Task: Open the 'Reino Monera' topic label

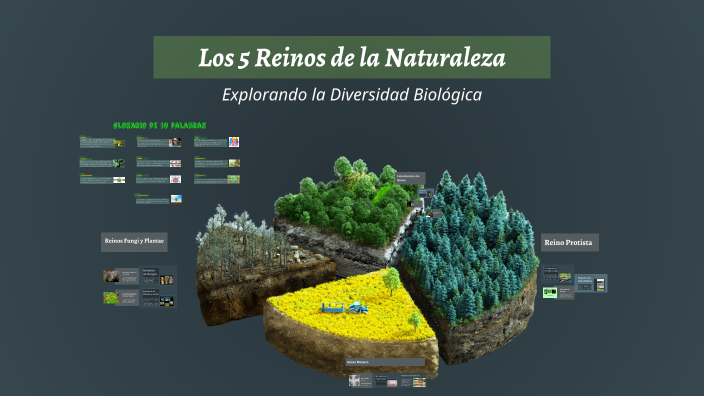Action: (x=385, y=362)
